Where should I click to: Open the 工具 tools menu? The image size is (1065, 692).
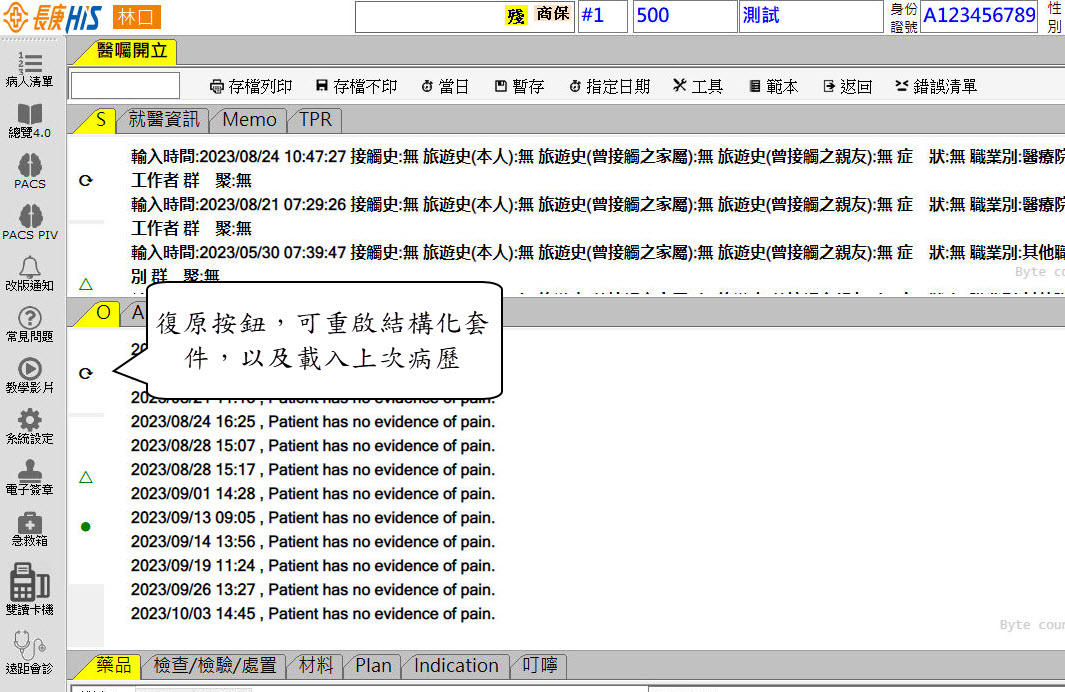click(x=697, y=87)
